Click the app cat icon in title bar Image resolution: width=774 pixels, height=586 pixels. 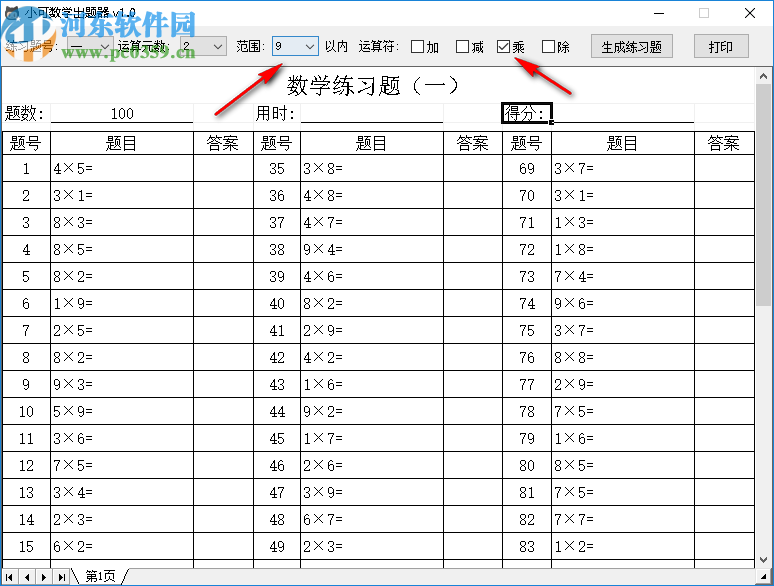coord(12,12)
